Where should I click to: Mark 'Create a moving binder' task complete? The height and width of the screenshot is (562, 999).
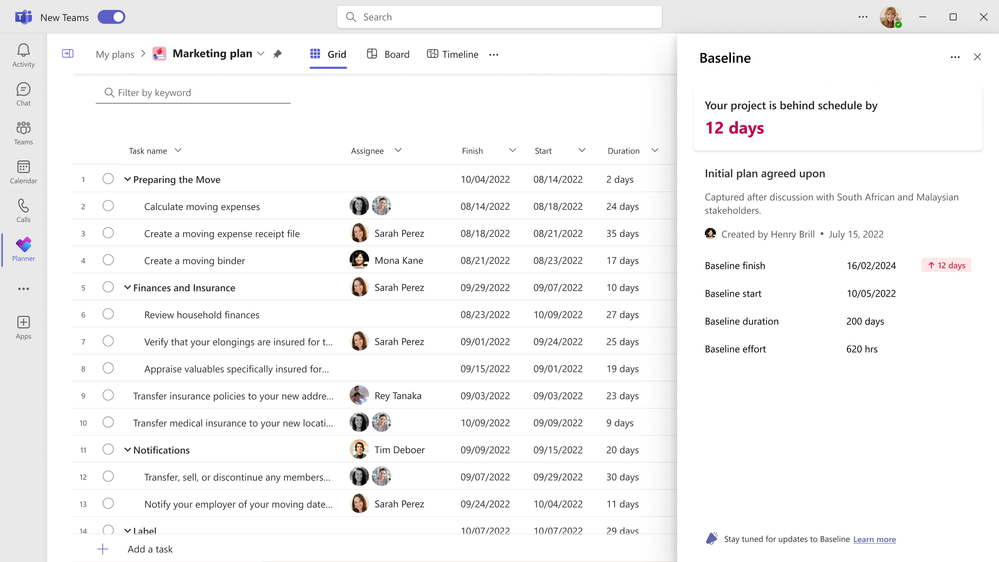tap(108, 260)
